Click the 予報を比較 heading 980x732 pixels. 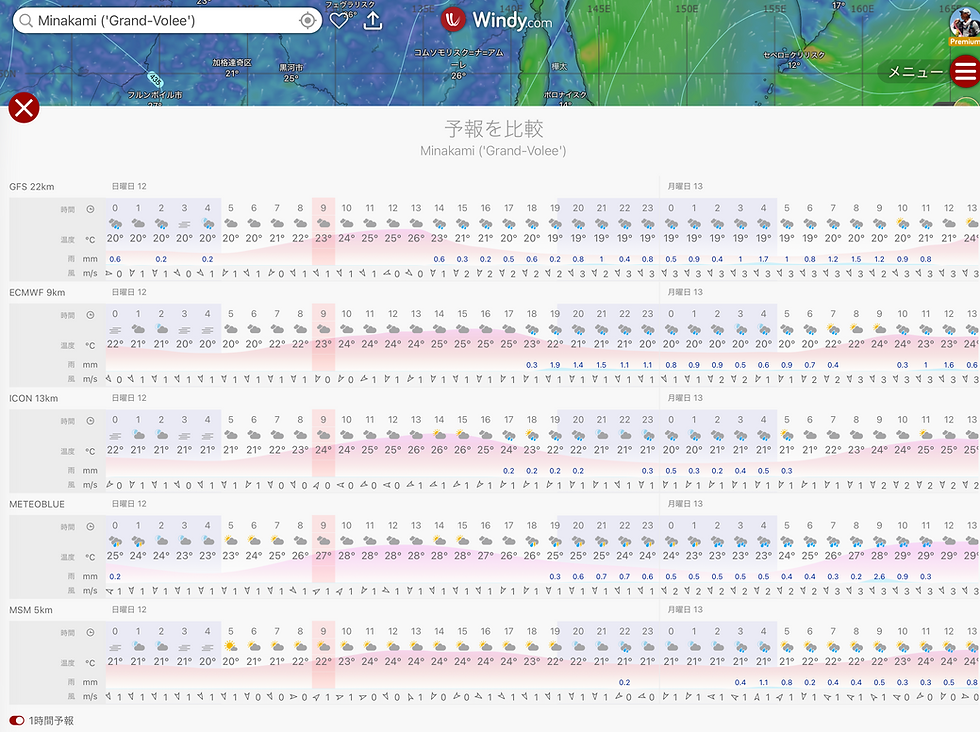[x=493, y=129]
